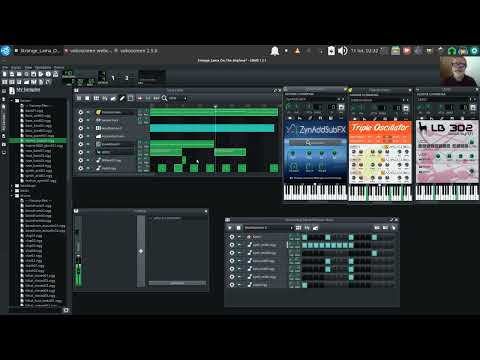Mute the Automation track in Song Editor
480x360 pixels.
[88, 136]
